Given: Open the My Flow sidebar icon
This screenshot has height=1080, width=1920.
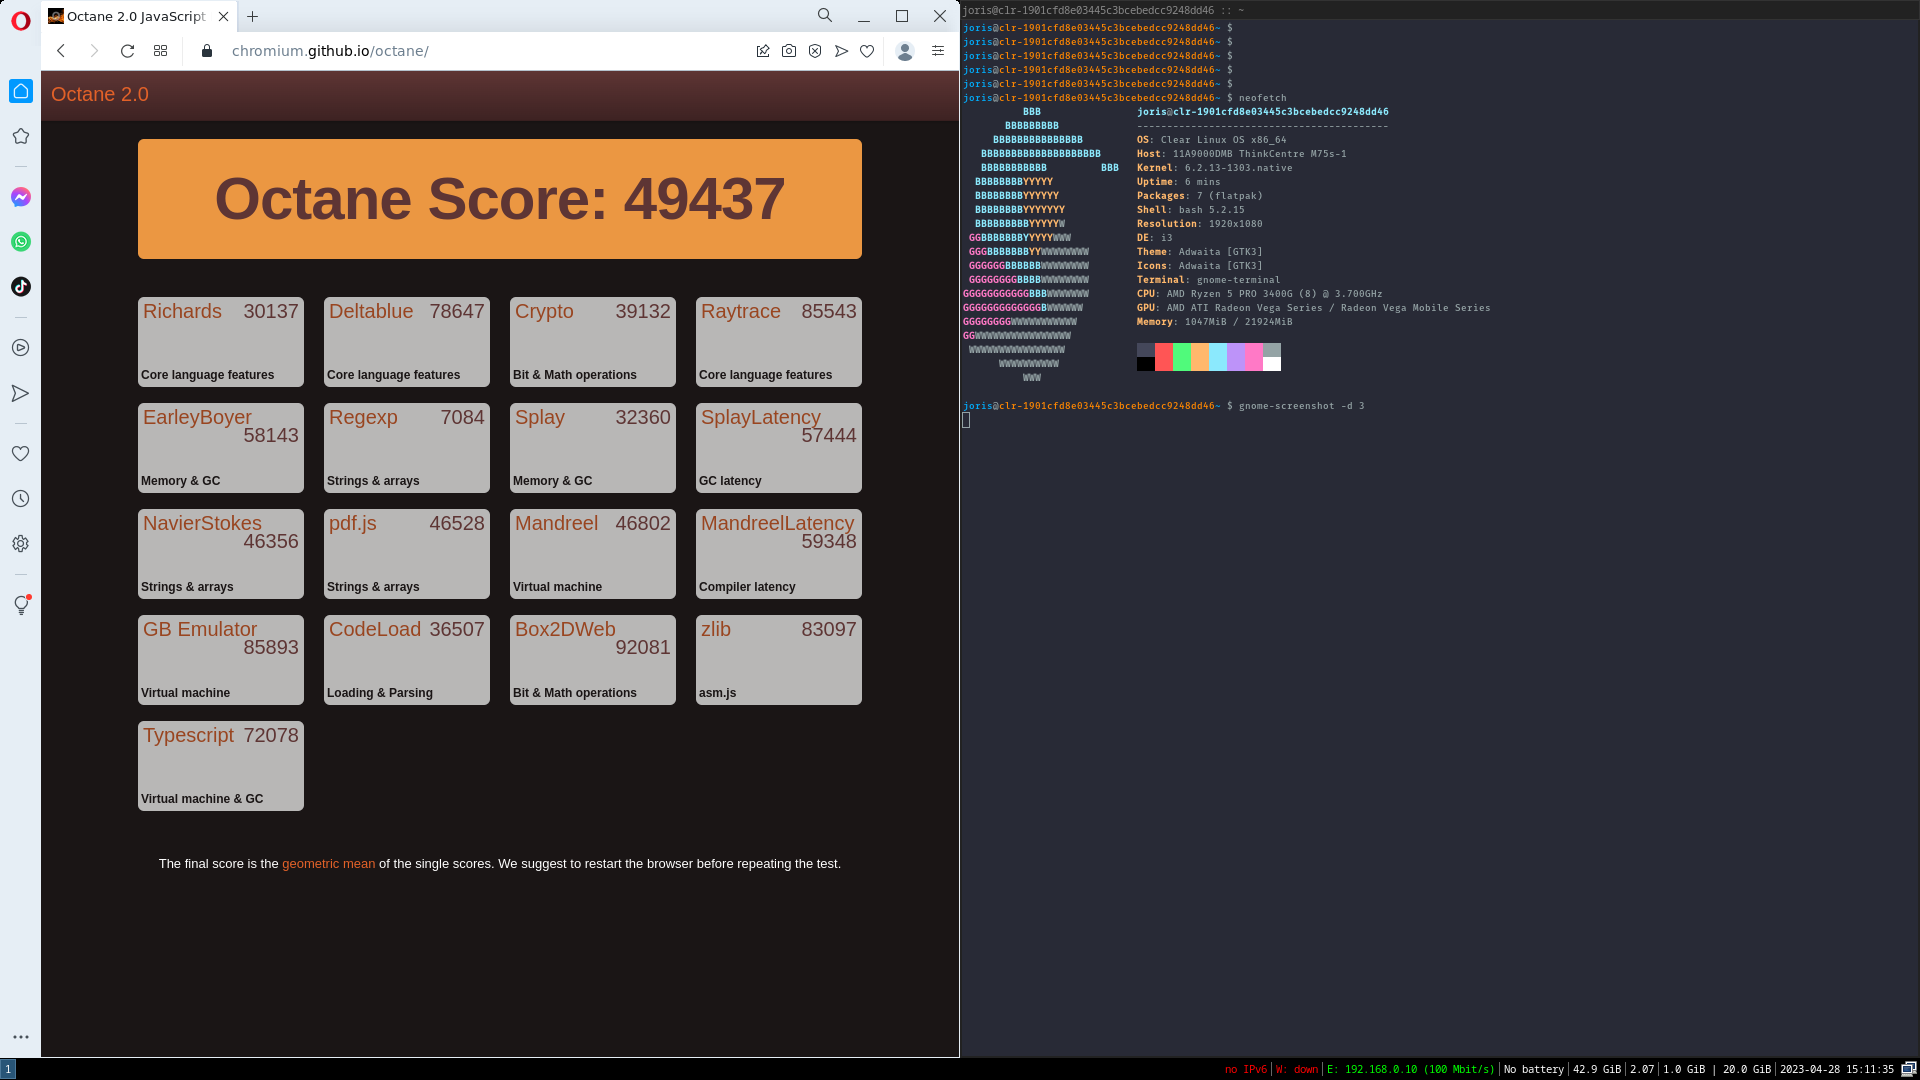Looking at the screenshot, I should pos(20,393).
